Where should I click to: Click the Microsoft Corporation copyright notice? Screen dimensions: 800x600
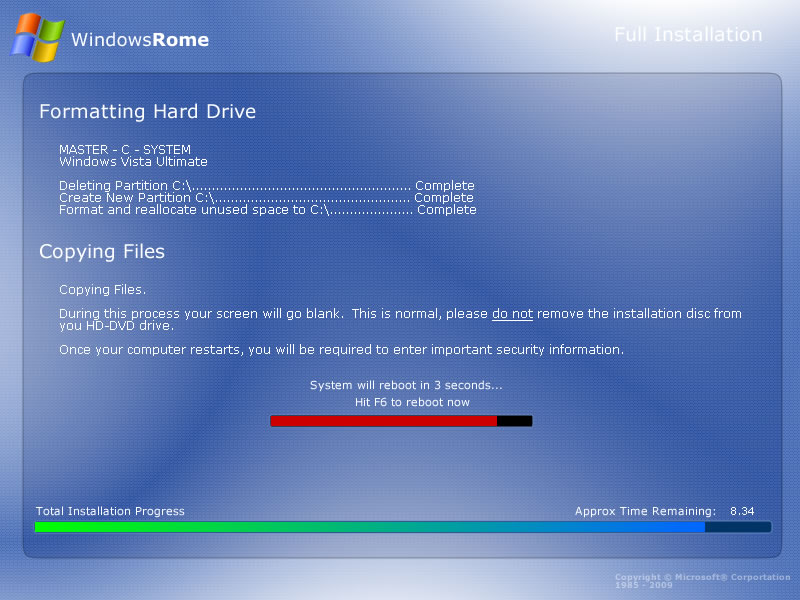702,581
